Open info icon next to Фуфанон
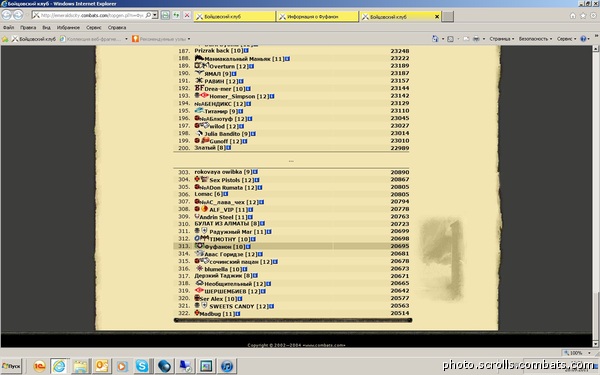 (x=248, y=247)
